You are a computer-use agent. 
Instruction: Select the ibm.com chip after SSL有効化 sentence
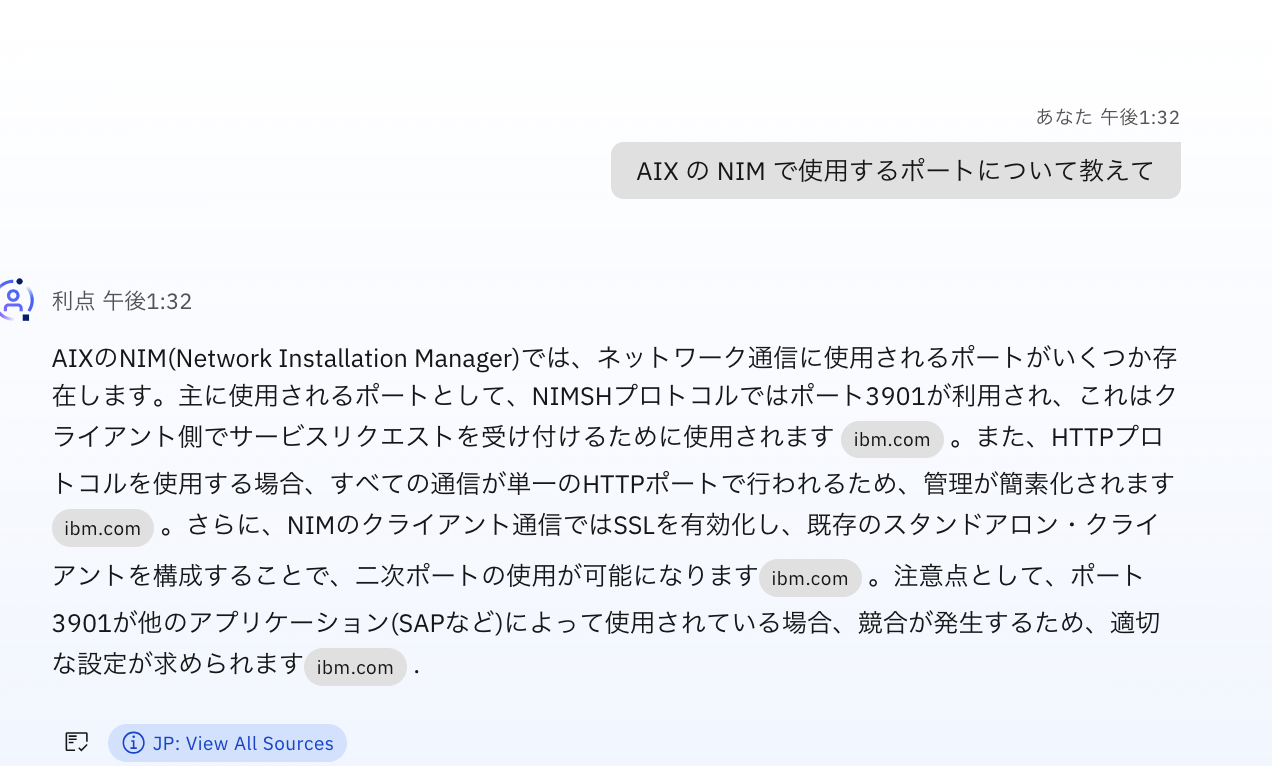click(810, 577)
